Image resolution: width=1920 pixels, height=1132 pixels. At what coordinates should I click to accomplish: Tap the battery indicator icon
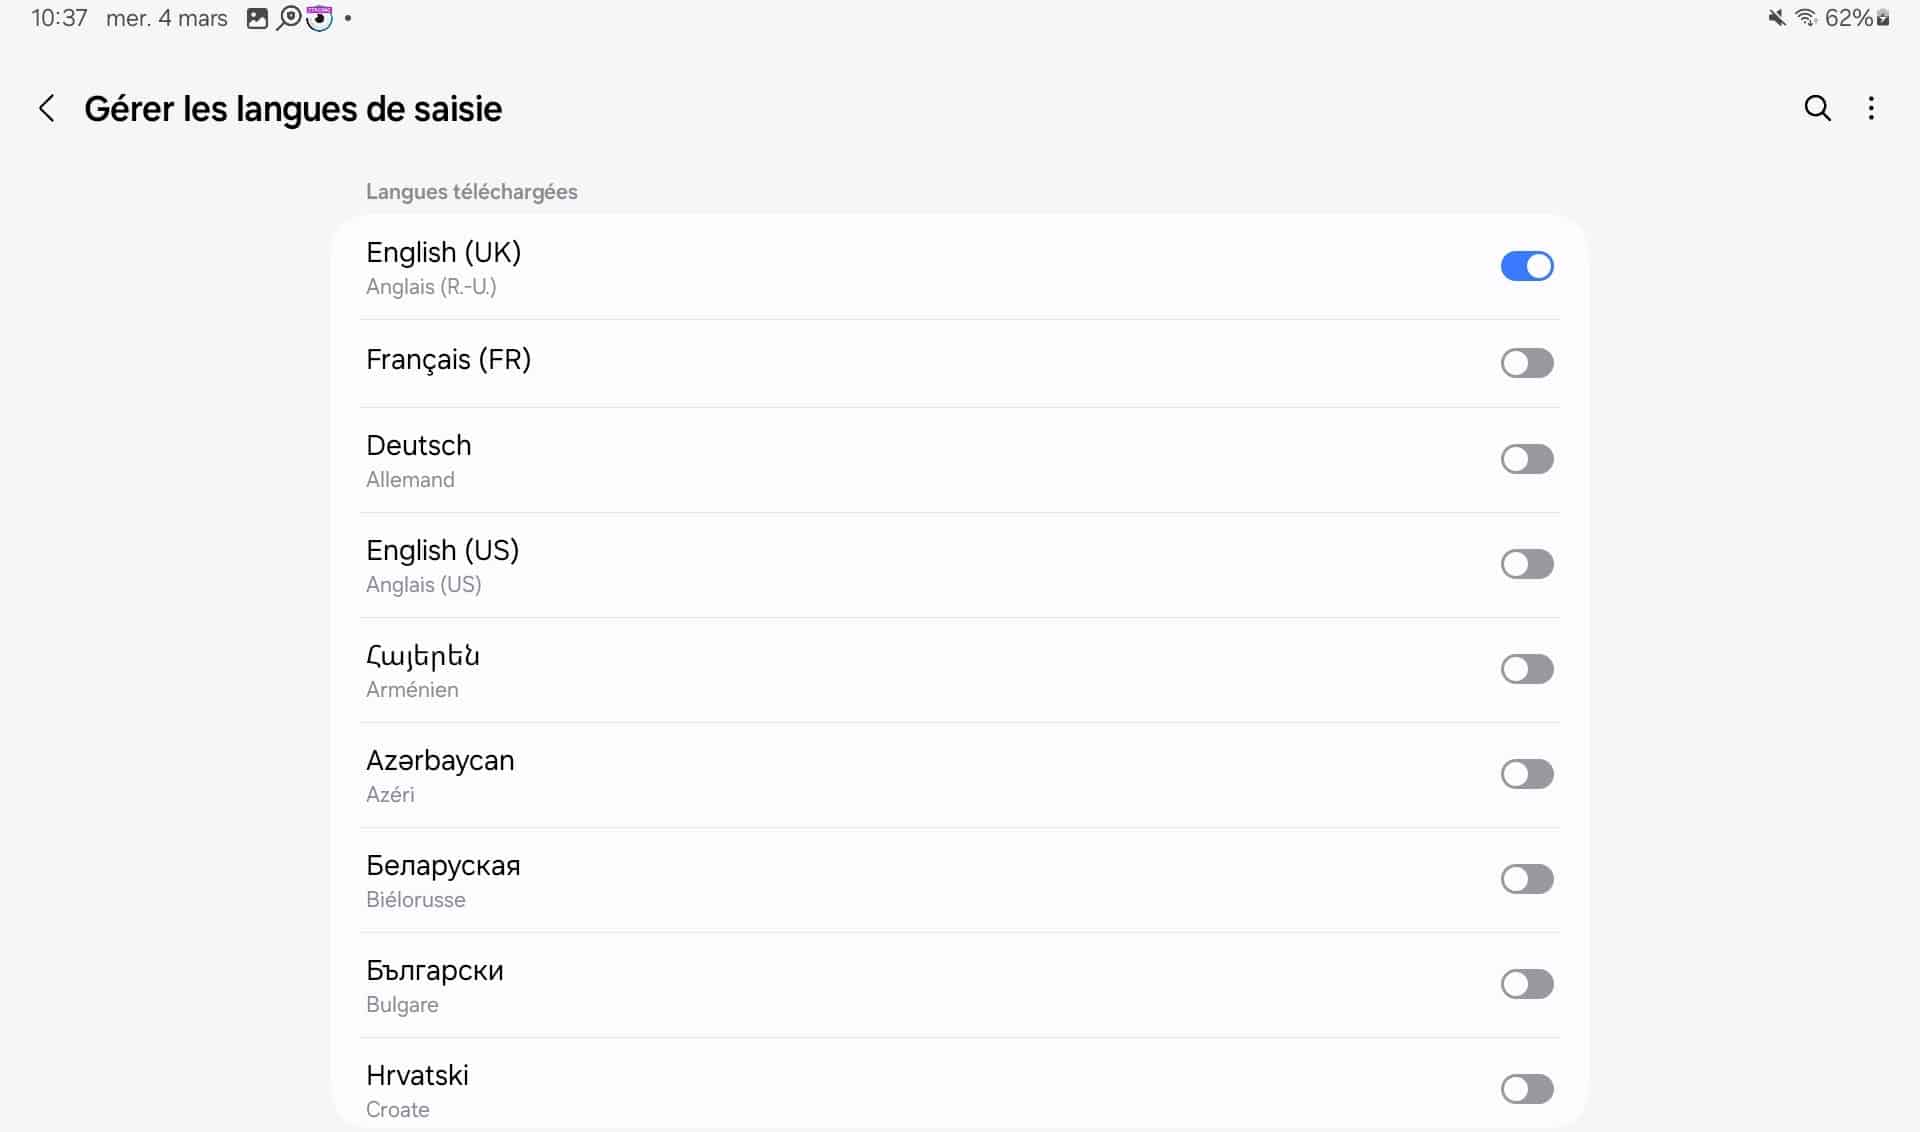tap(1883, 18)
